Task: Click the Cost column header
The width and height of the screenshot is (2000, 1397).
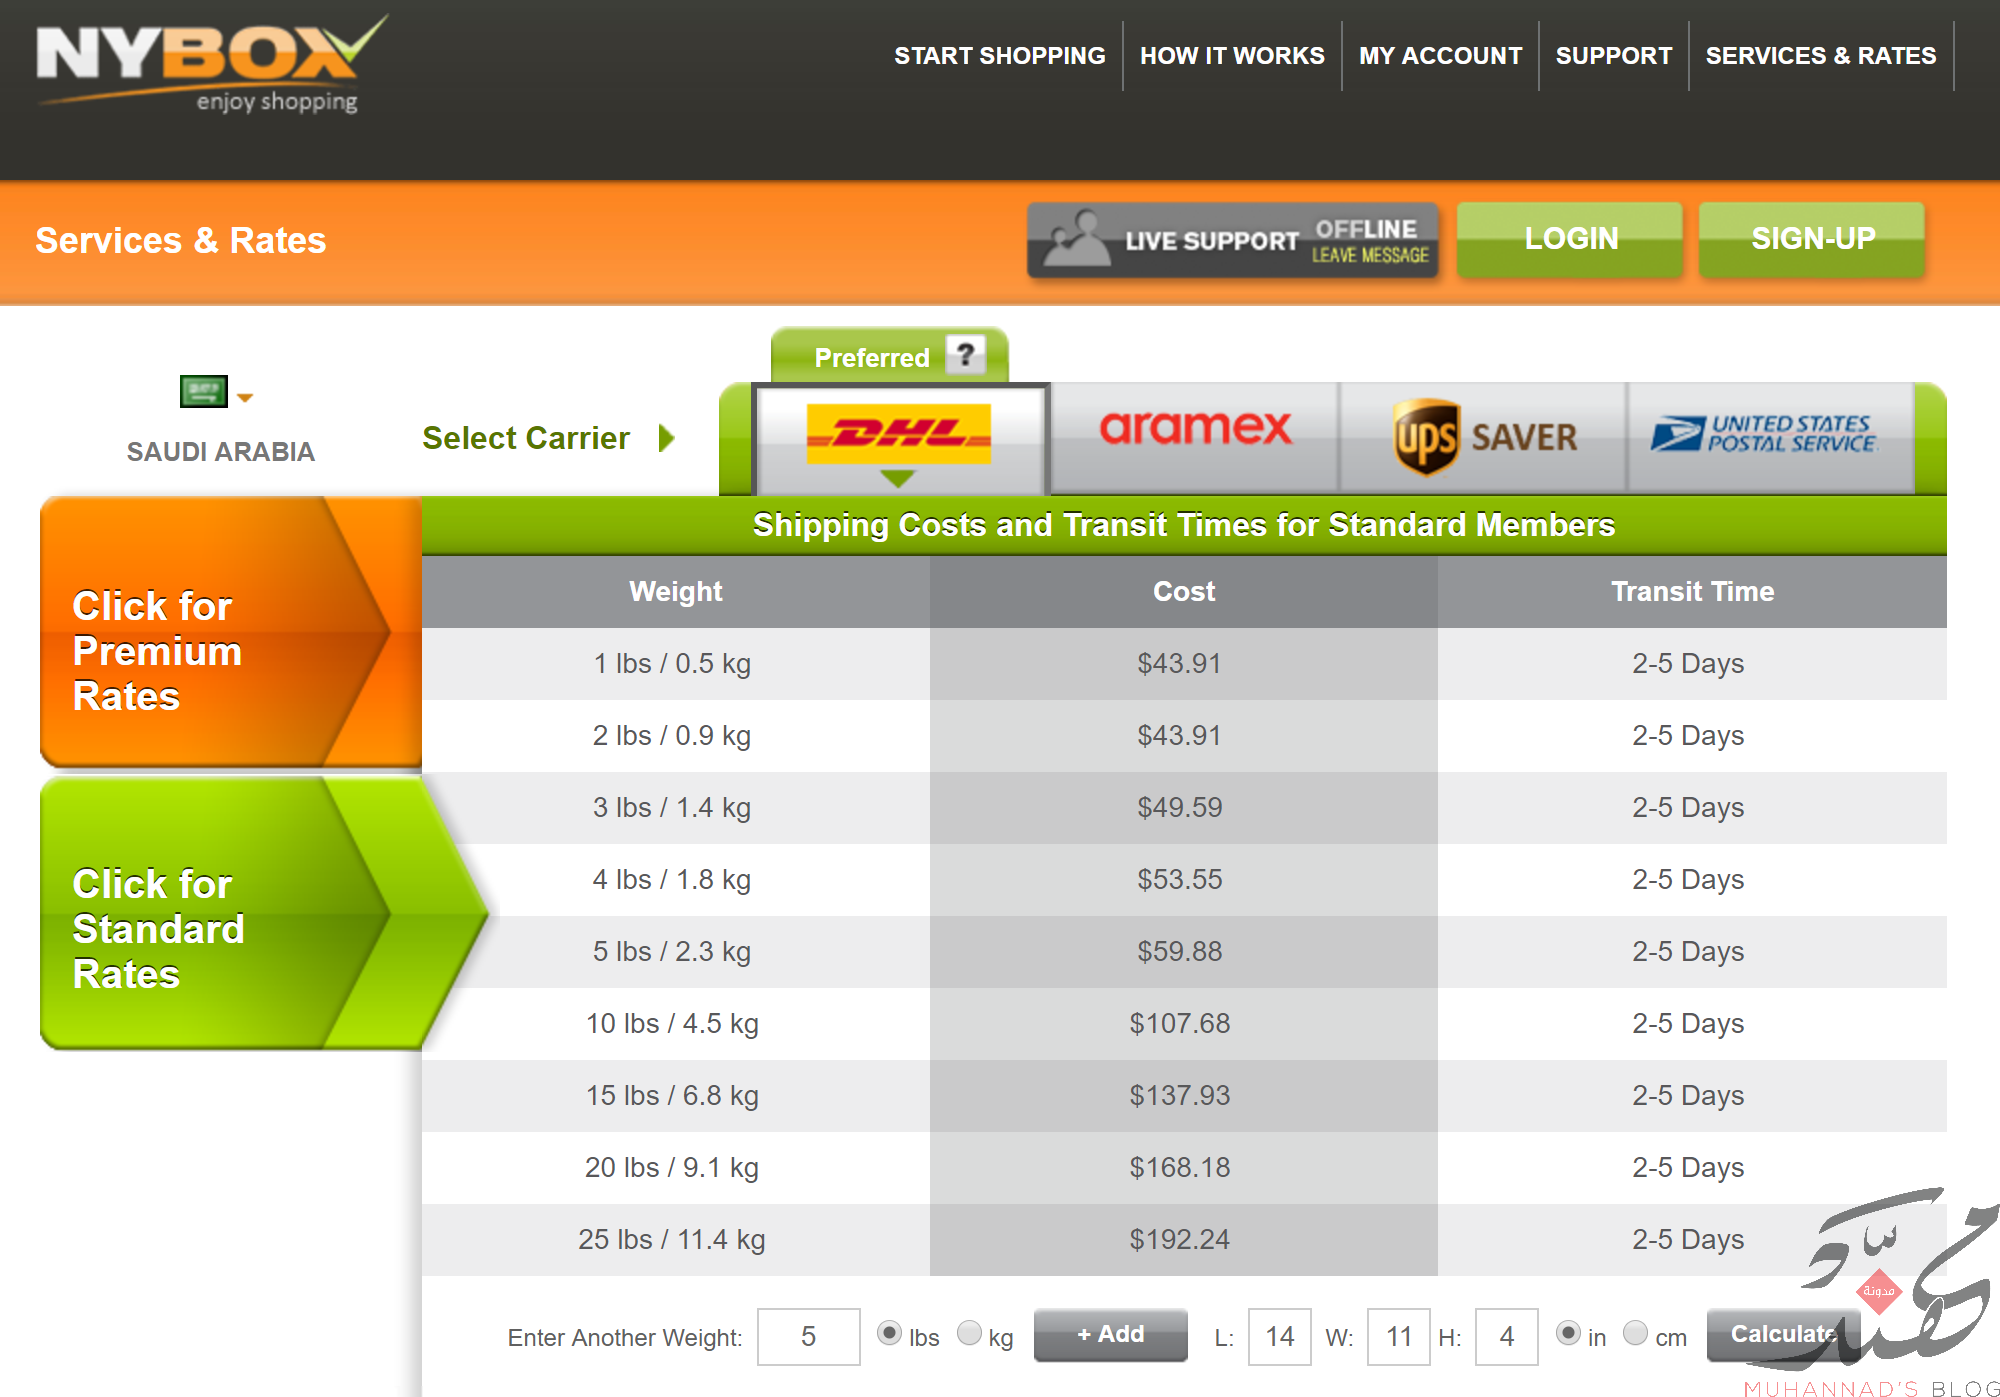Action: 1184,592
